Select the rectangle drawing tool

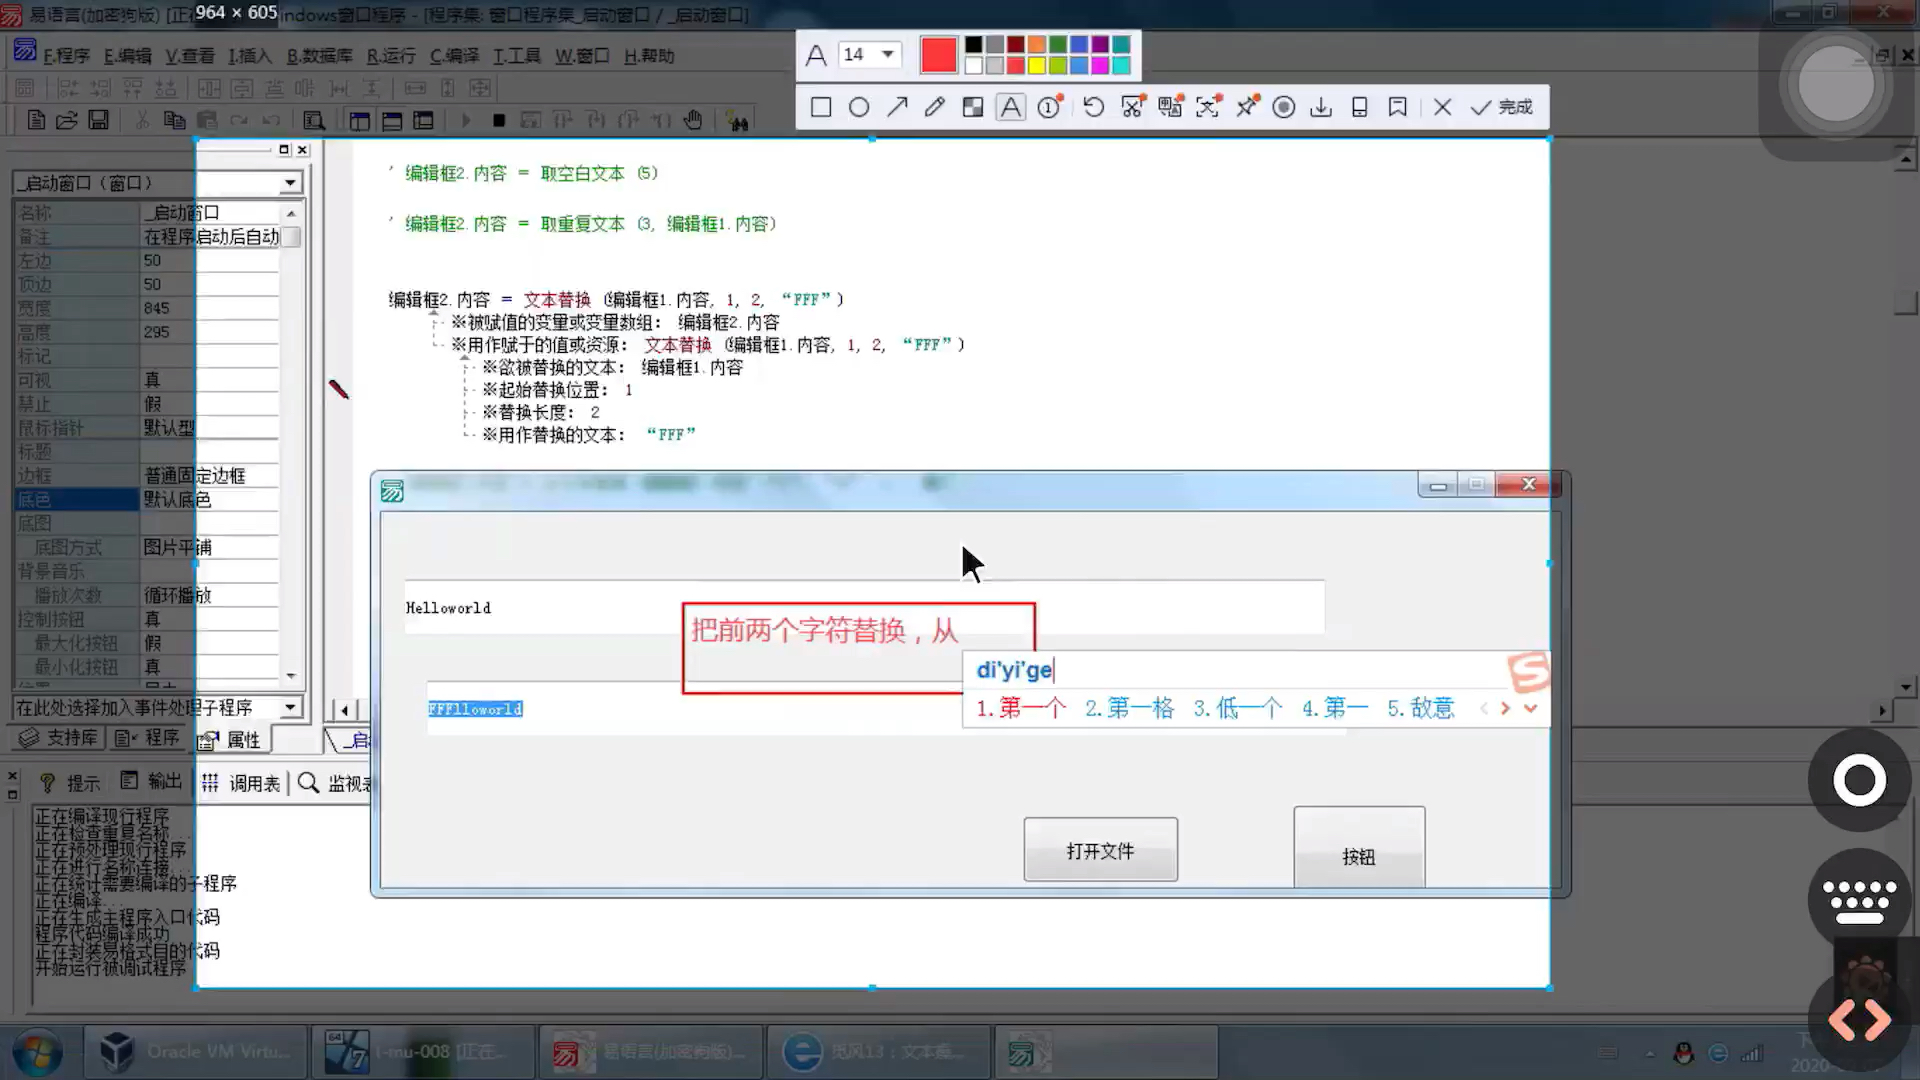pyautogui.click(x=821, y=107)
